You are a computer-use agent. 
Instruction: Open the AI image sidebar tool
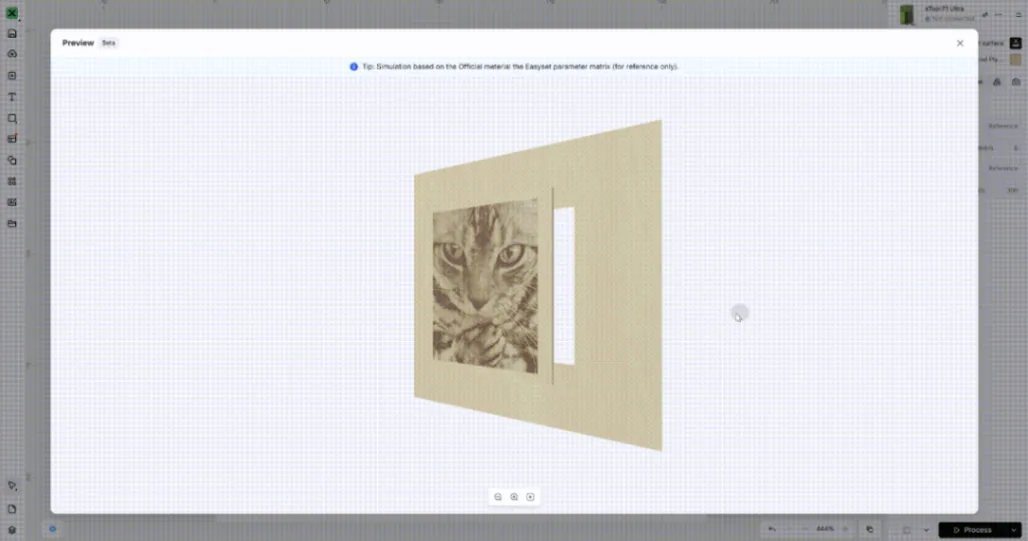pos(12,203)
